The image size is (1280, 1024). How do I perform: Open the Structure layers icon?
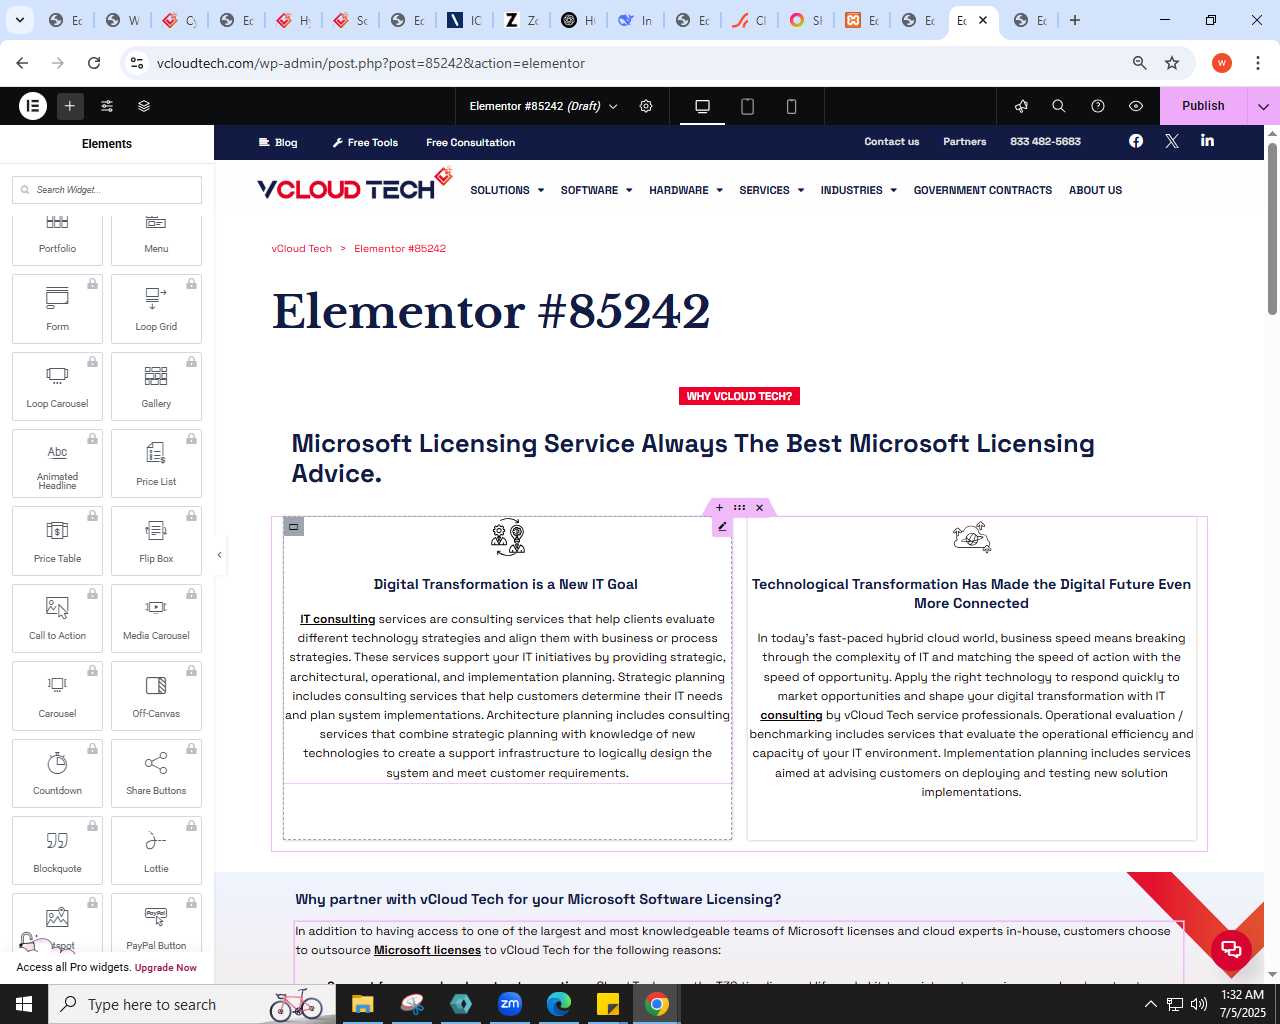[x=144, y=106]
